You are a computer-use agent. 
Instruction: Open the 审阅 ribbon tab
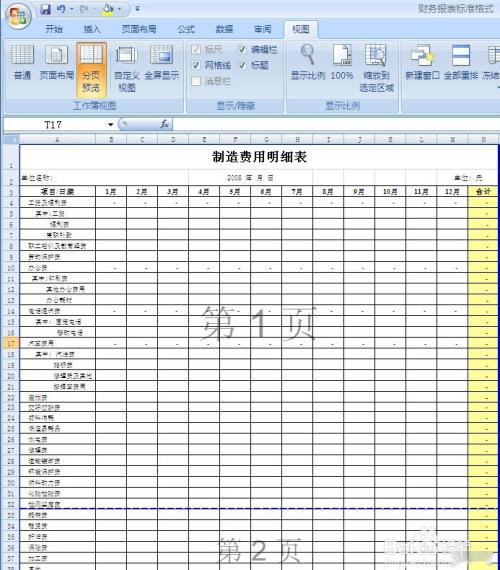point(263,29)
